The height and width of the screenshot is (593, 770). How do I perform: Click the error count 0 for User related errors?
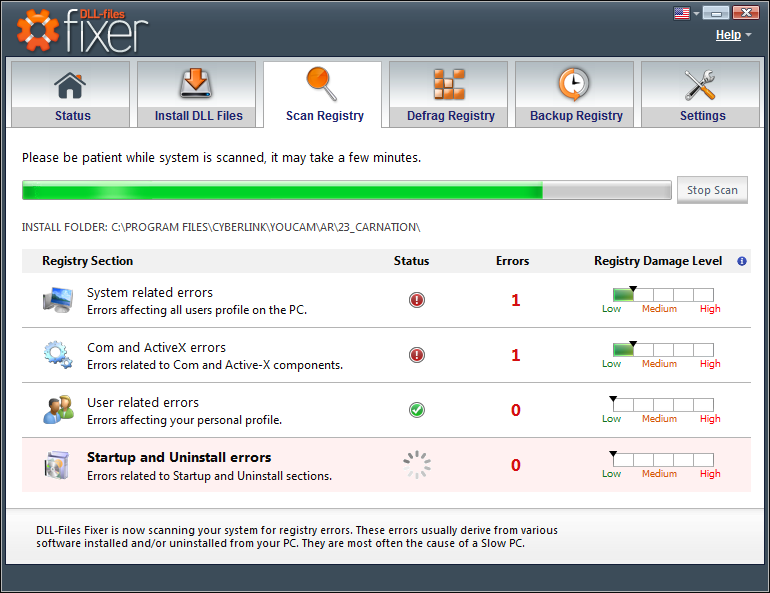[x=515, y=410]
